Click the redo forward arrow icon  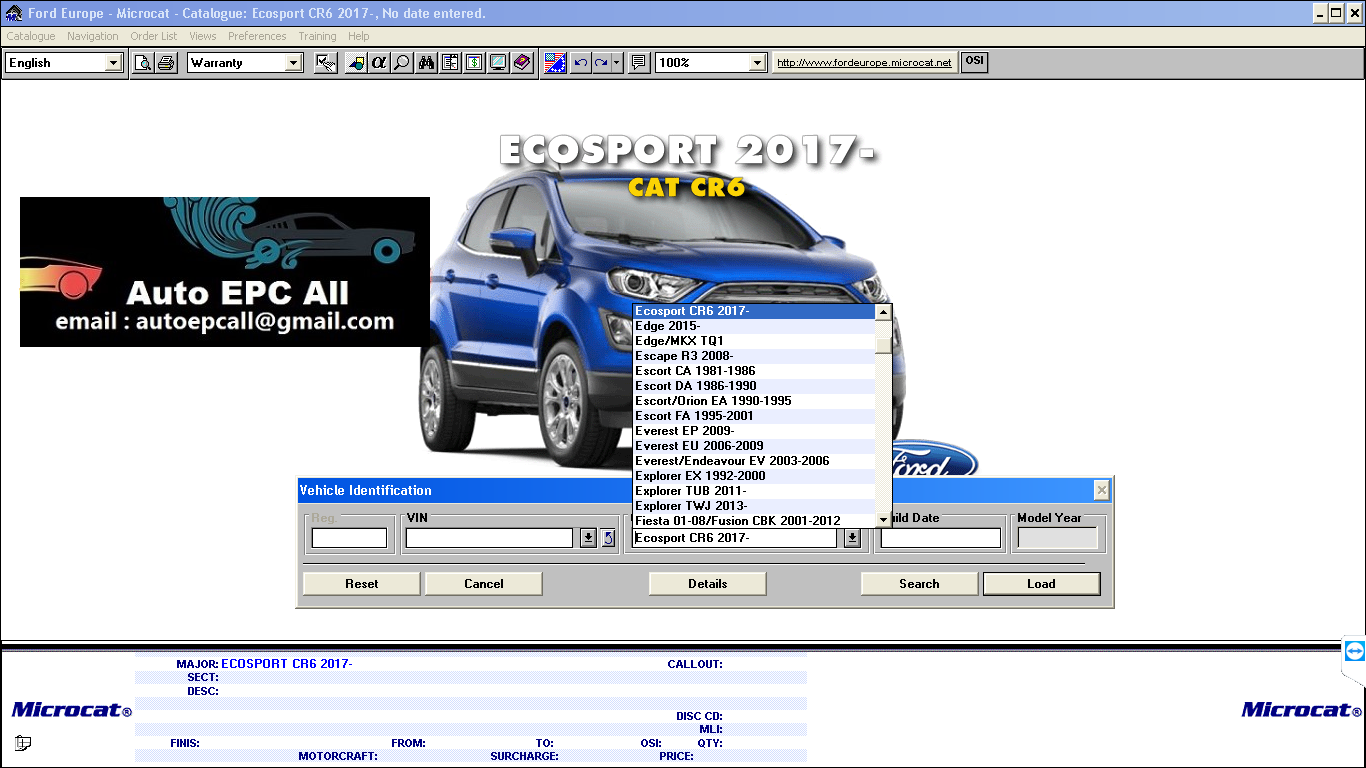click(601, 62)
